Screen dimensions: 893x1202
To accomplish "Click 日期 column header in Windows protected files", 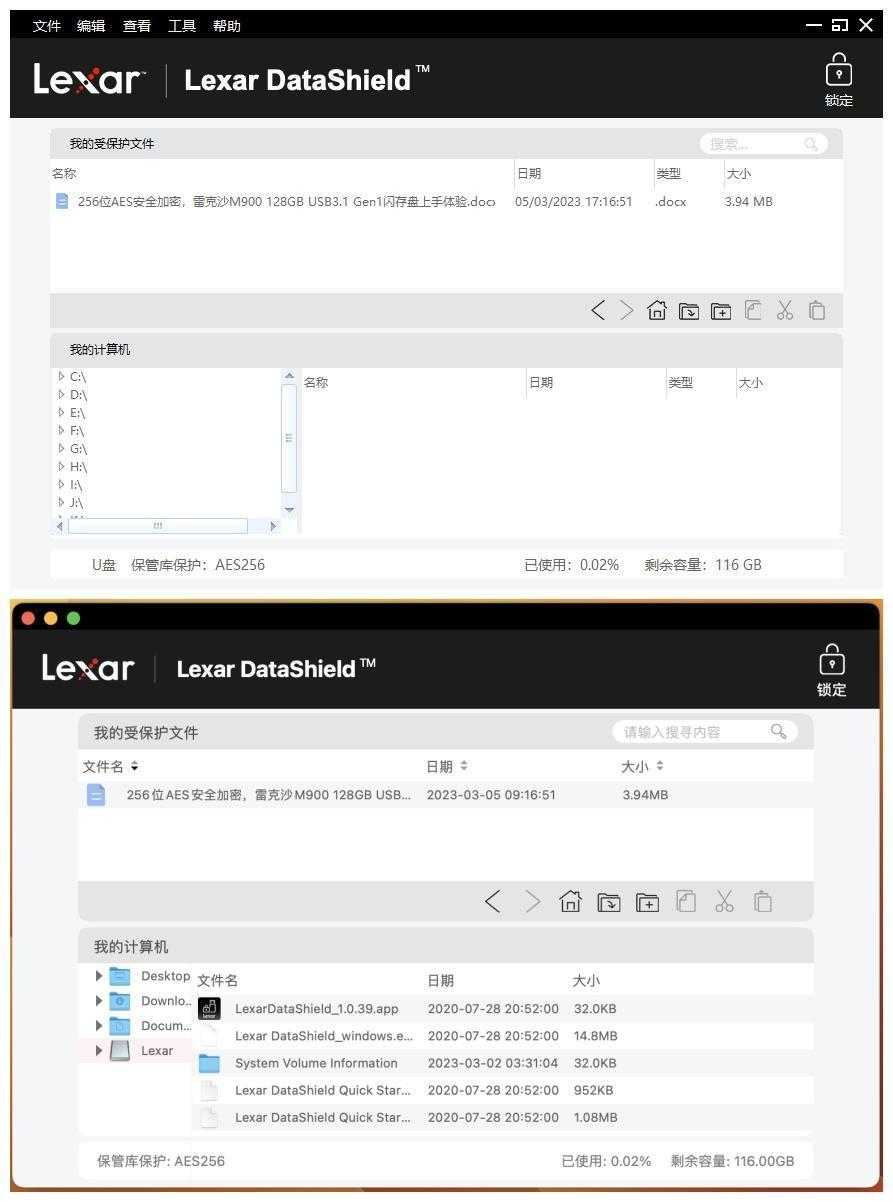I will [x=528, y=174].
